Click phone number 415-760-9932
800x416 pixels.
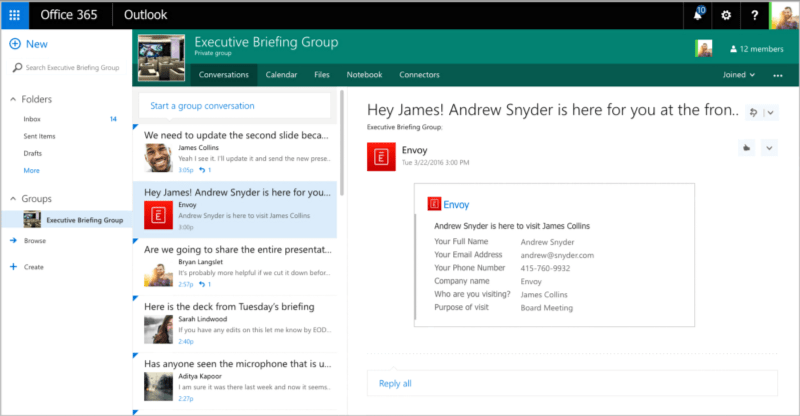[545, 268]
